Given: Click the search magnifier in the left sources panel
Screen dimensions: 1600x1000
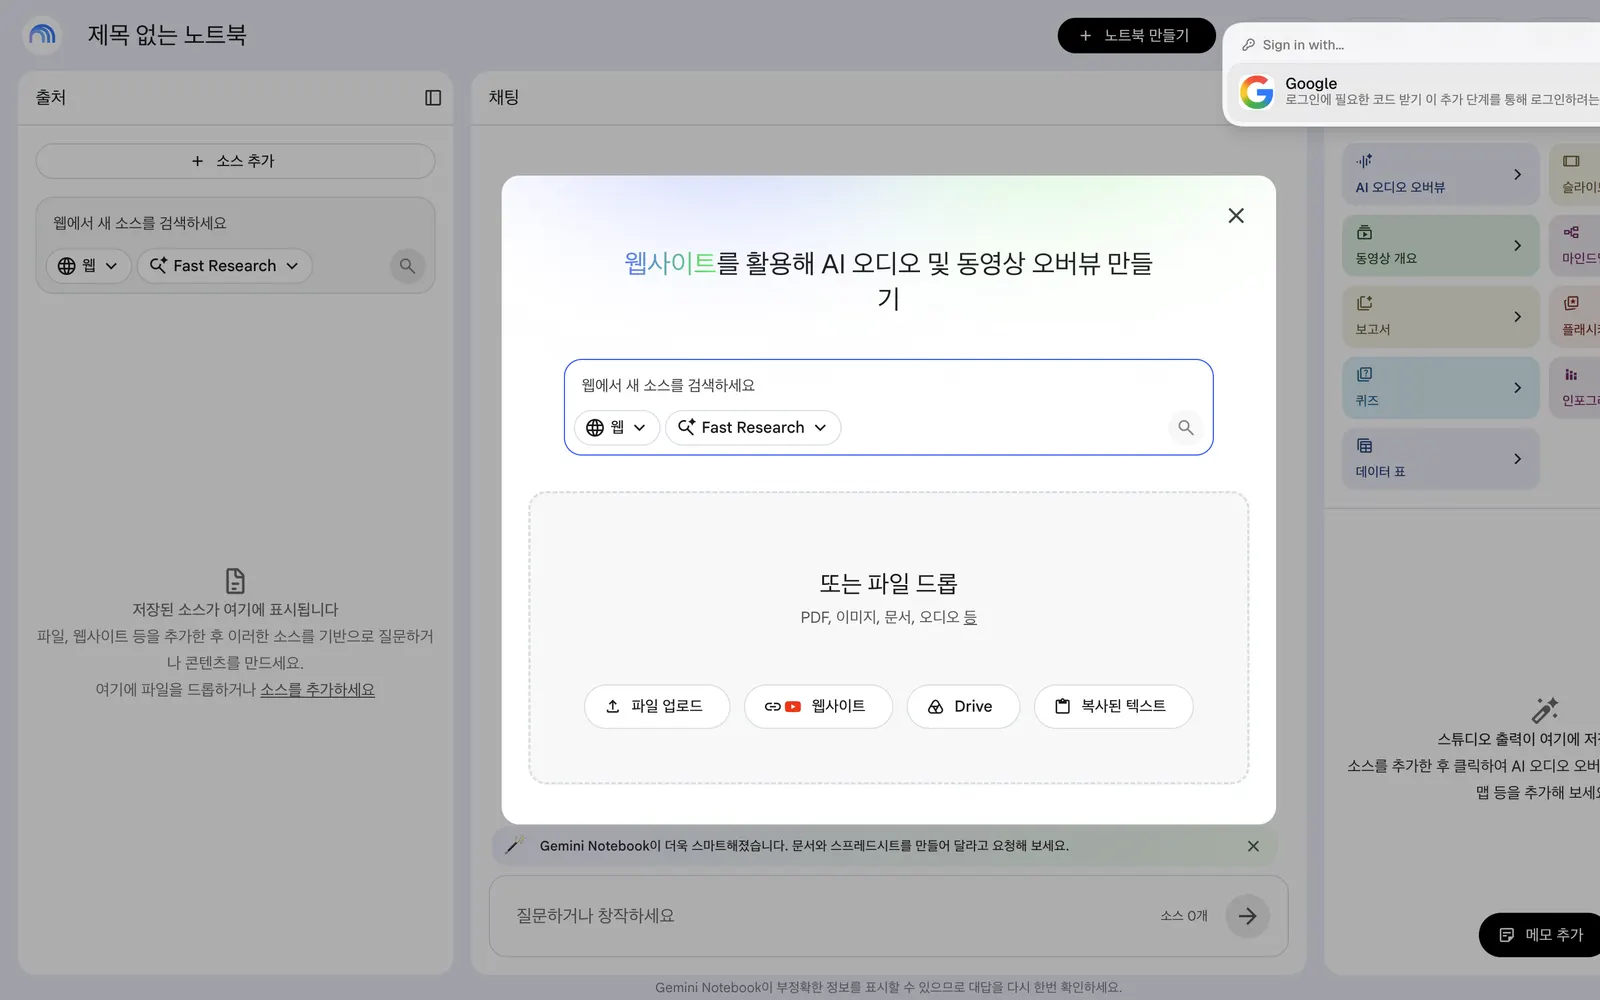Looking at the screenshot, I should 407,266.
